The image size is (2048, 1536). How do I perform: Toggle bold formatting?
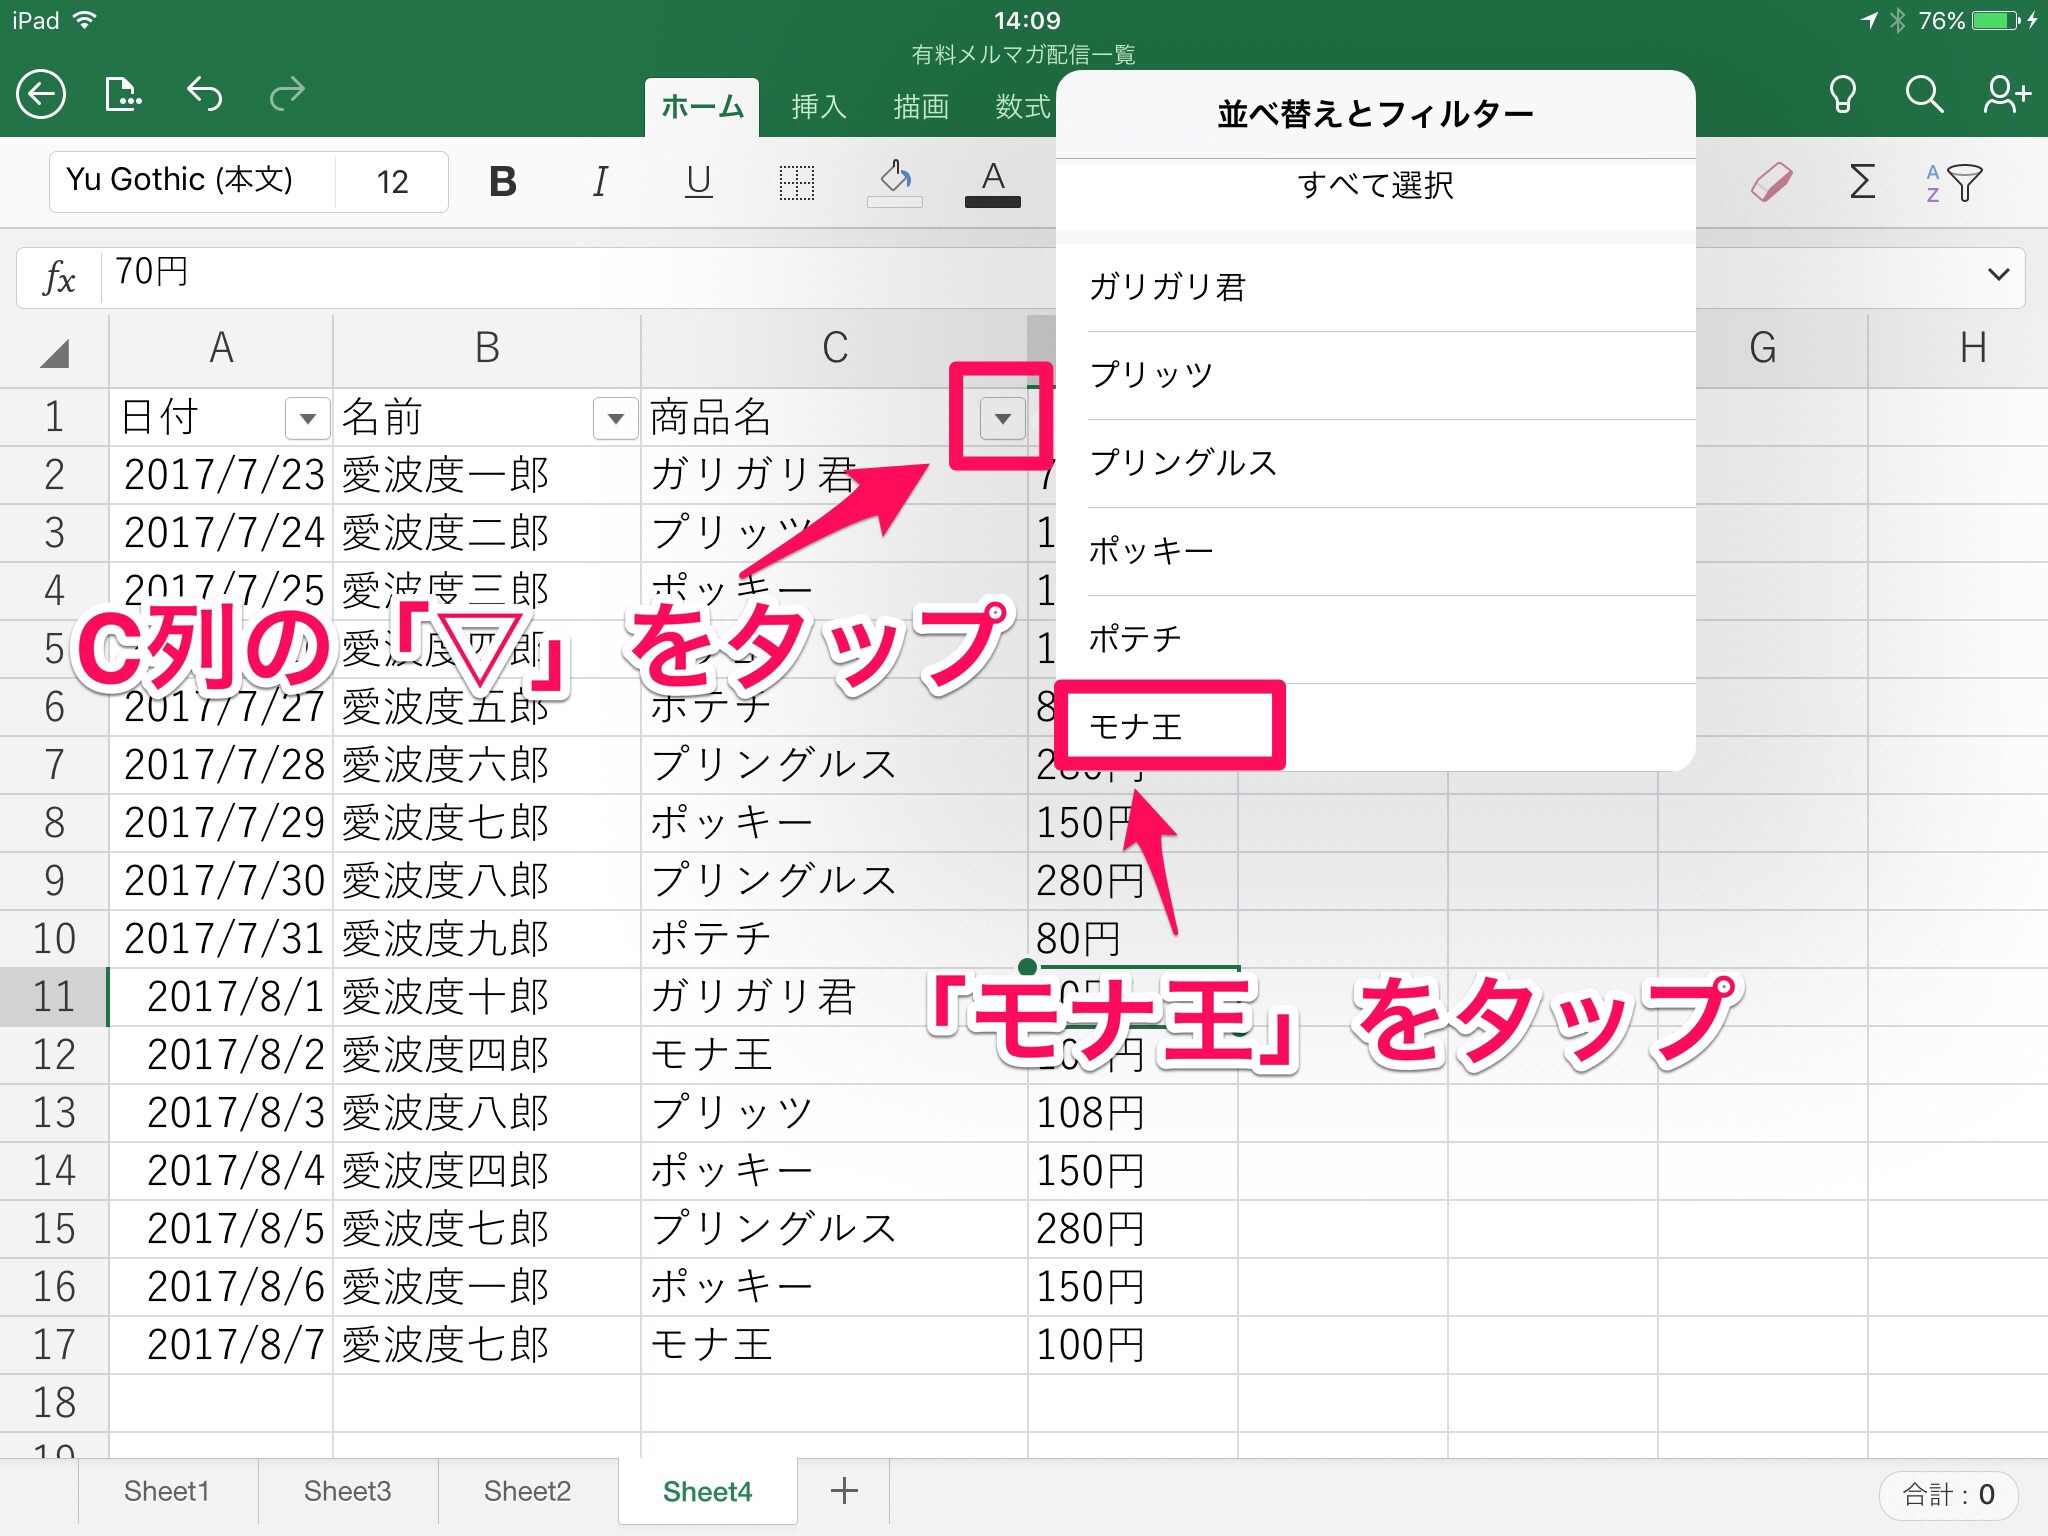[x=502, y=182]
